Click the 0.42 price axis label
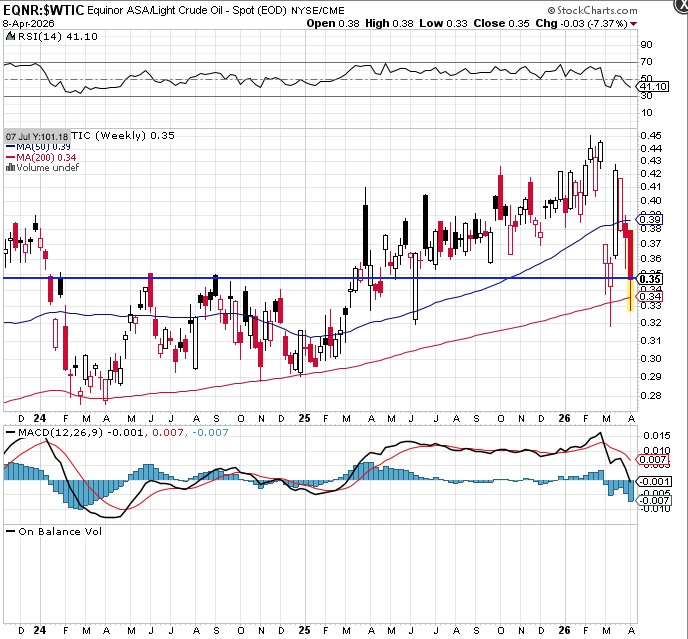Image resolution: width=688 pixels, height=639 pixels. point(650,174)
